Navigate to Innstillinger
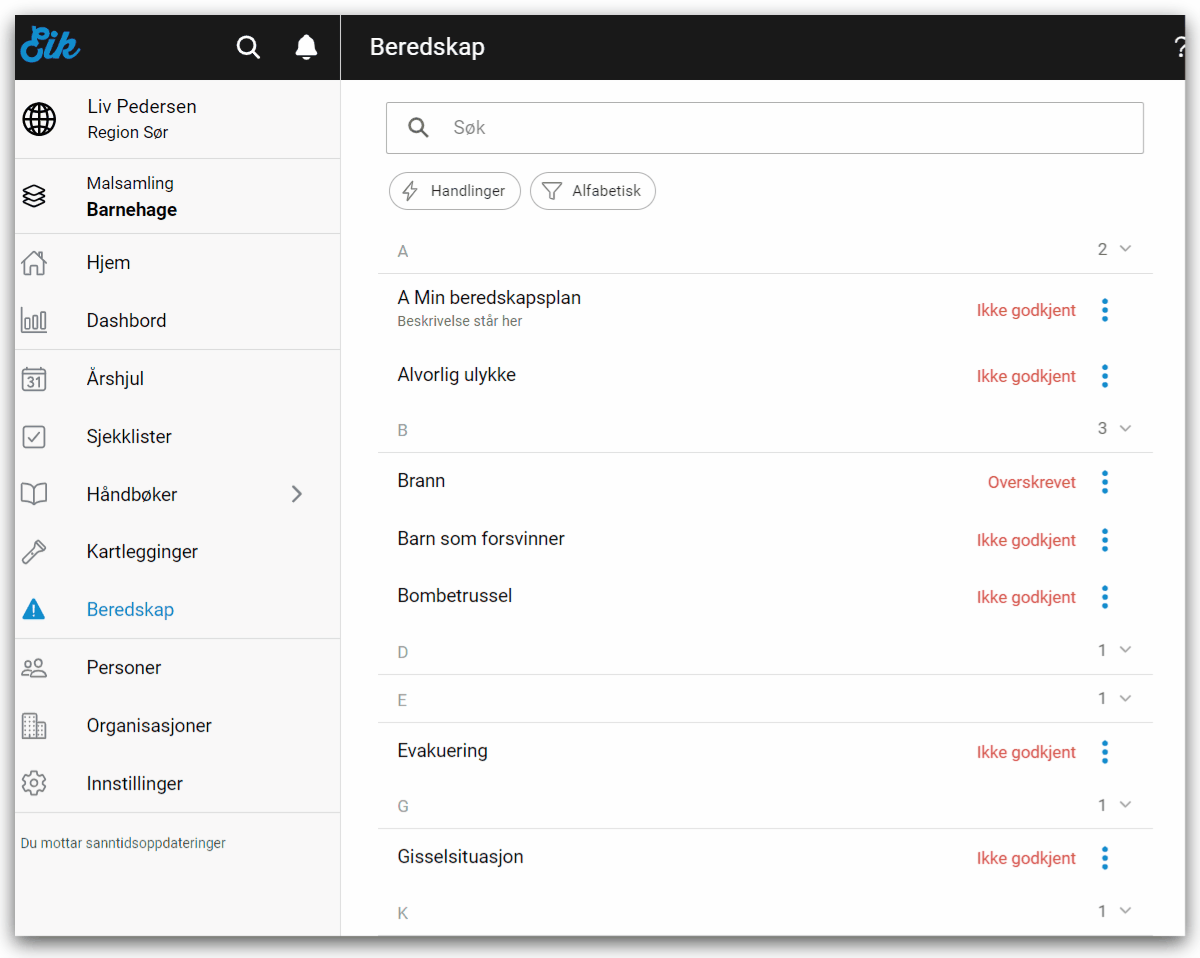Image resolution: width=1200 pixels, height=958 pixels. pyautogui.click(x=134, y=784)
